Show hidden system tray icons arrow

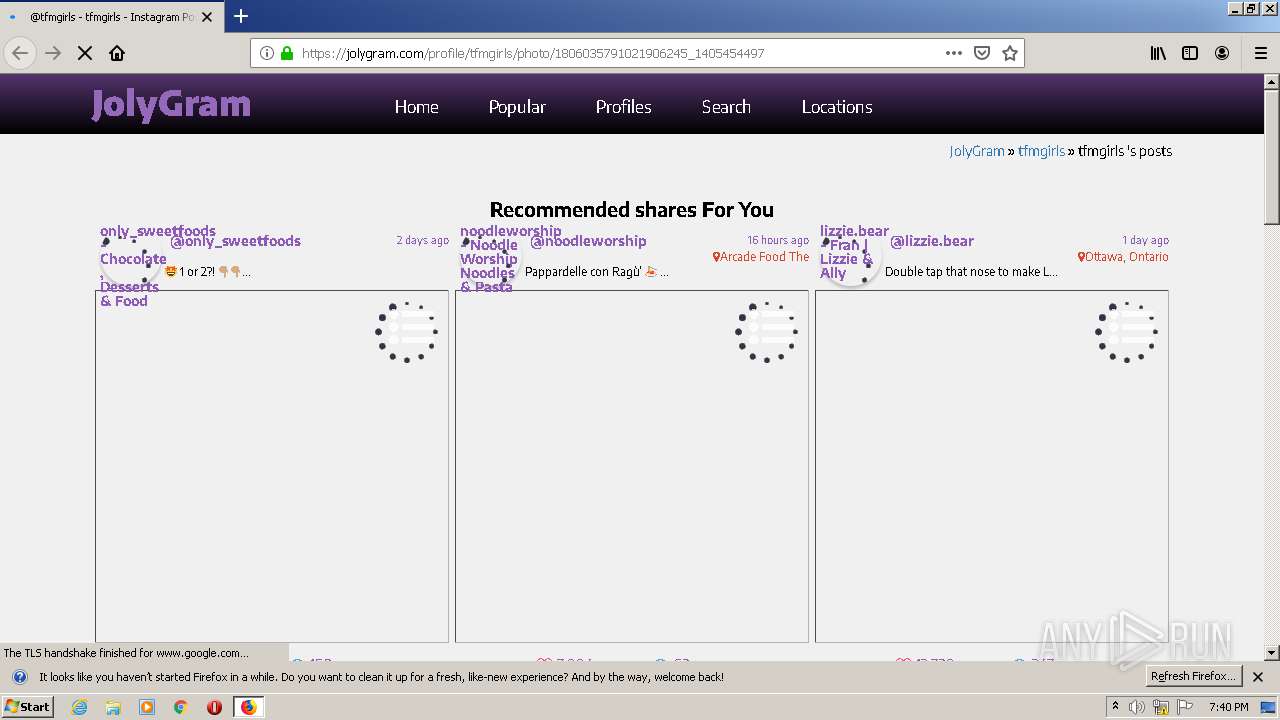pos(1115,707)
